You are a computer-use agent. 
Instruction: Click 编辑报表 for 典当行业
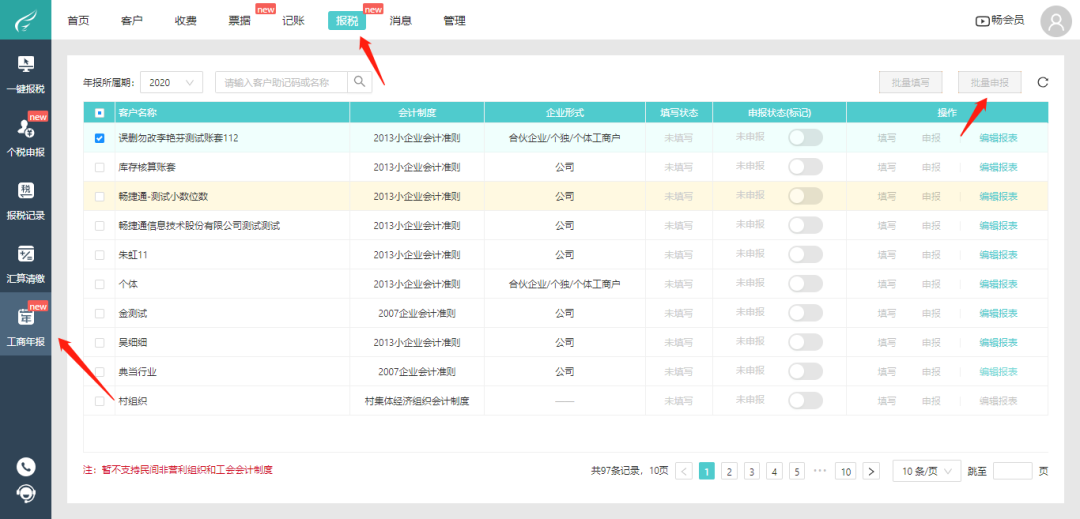[x=999, y=372]
